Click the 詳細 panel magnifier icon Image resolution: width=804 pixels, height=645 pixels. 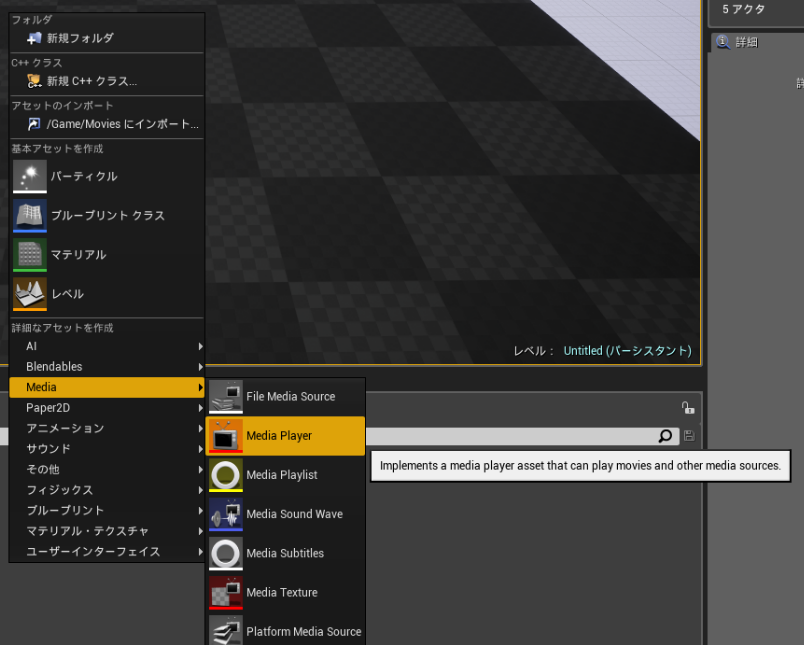tap(723, 42)
